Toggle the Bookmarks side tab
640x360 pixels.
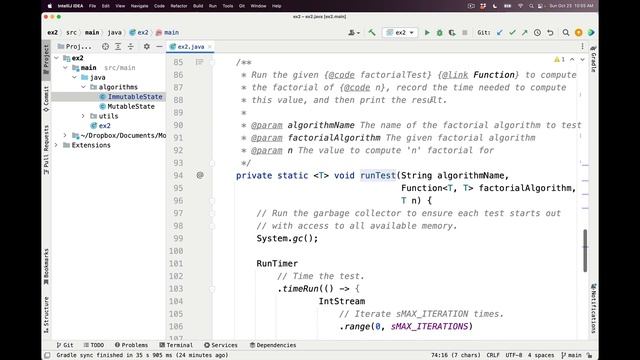[x=46, y=267]
